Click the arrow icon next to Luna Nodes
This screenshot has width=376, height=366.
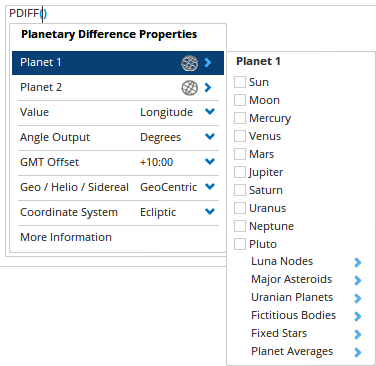[357, 262]
